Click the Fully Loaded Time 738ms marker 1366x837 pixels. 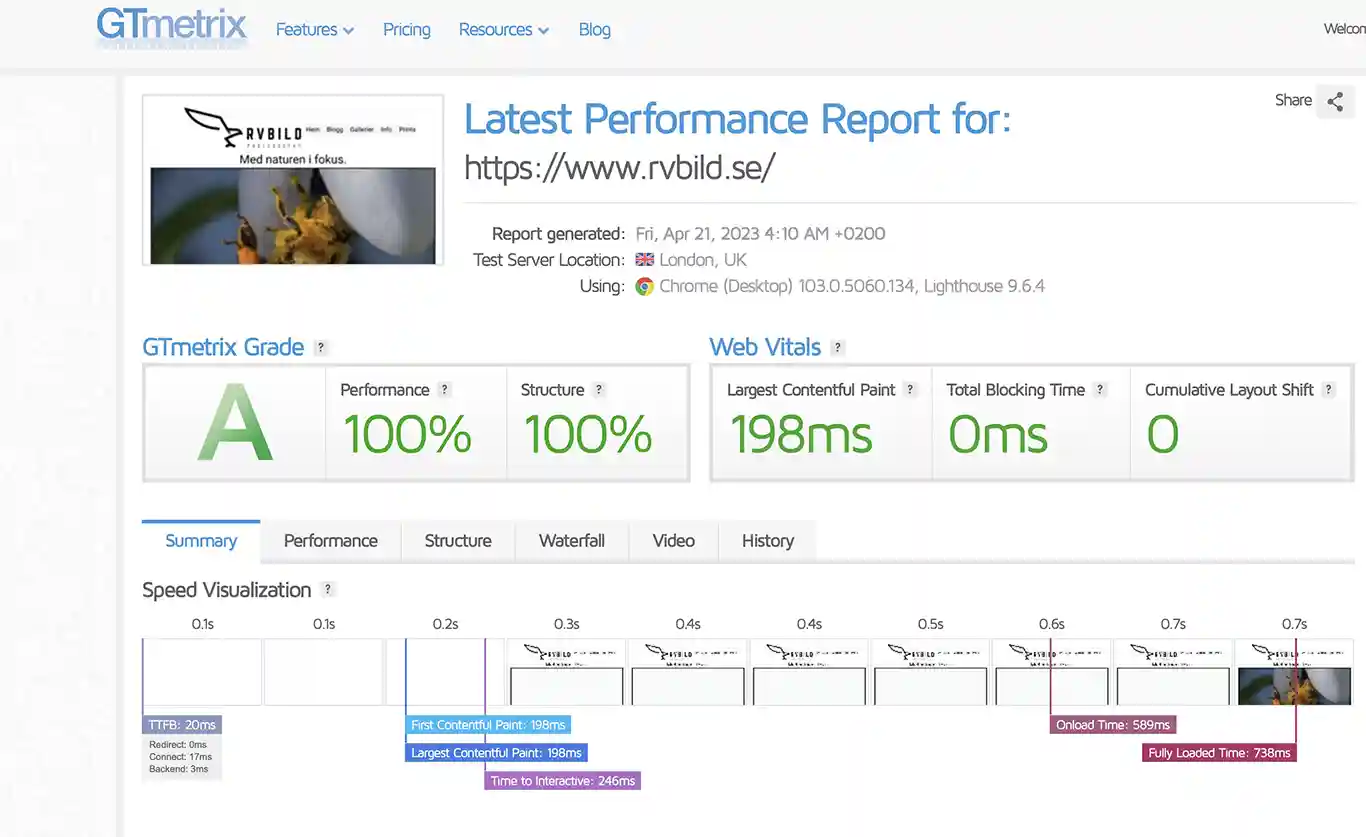(1219, 753)
